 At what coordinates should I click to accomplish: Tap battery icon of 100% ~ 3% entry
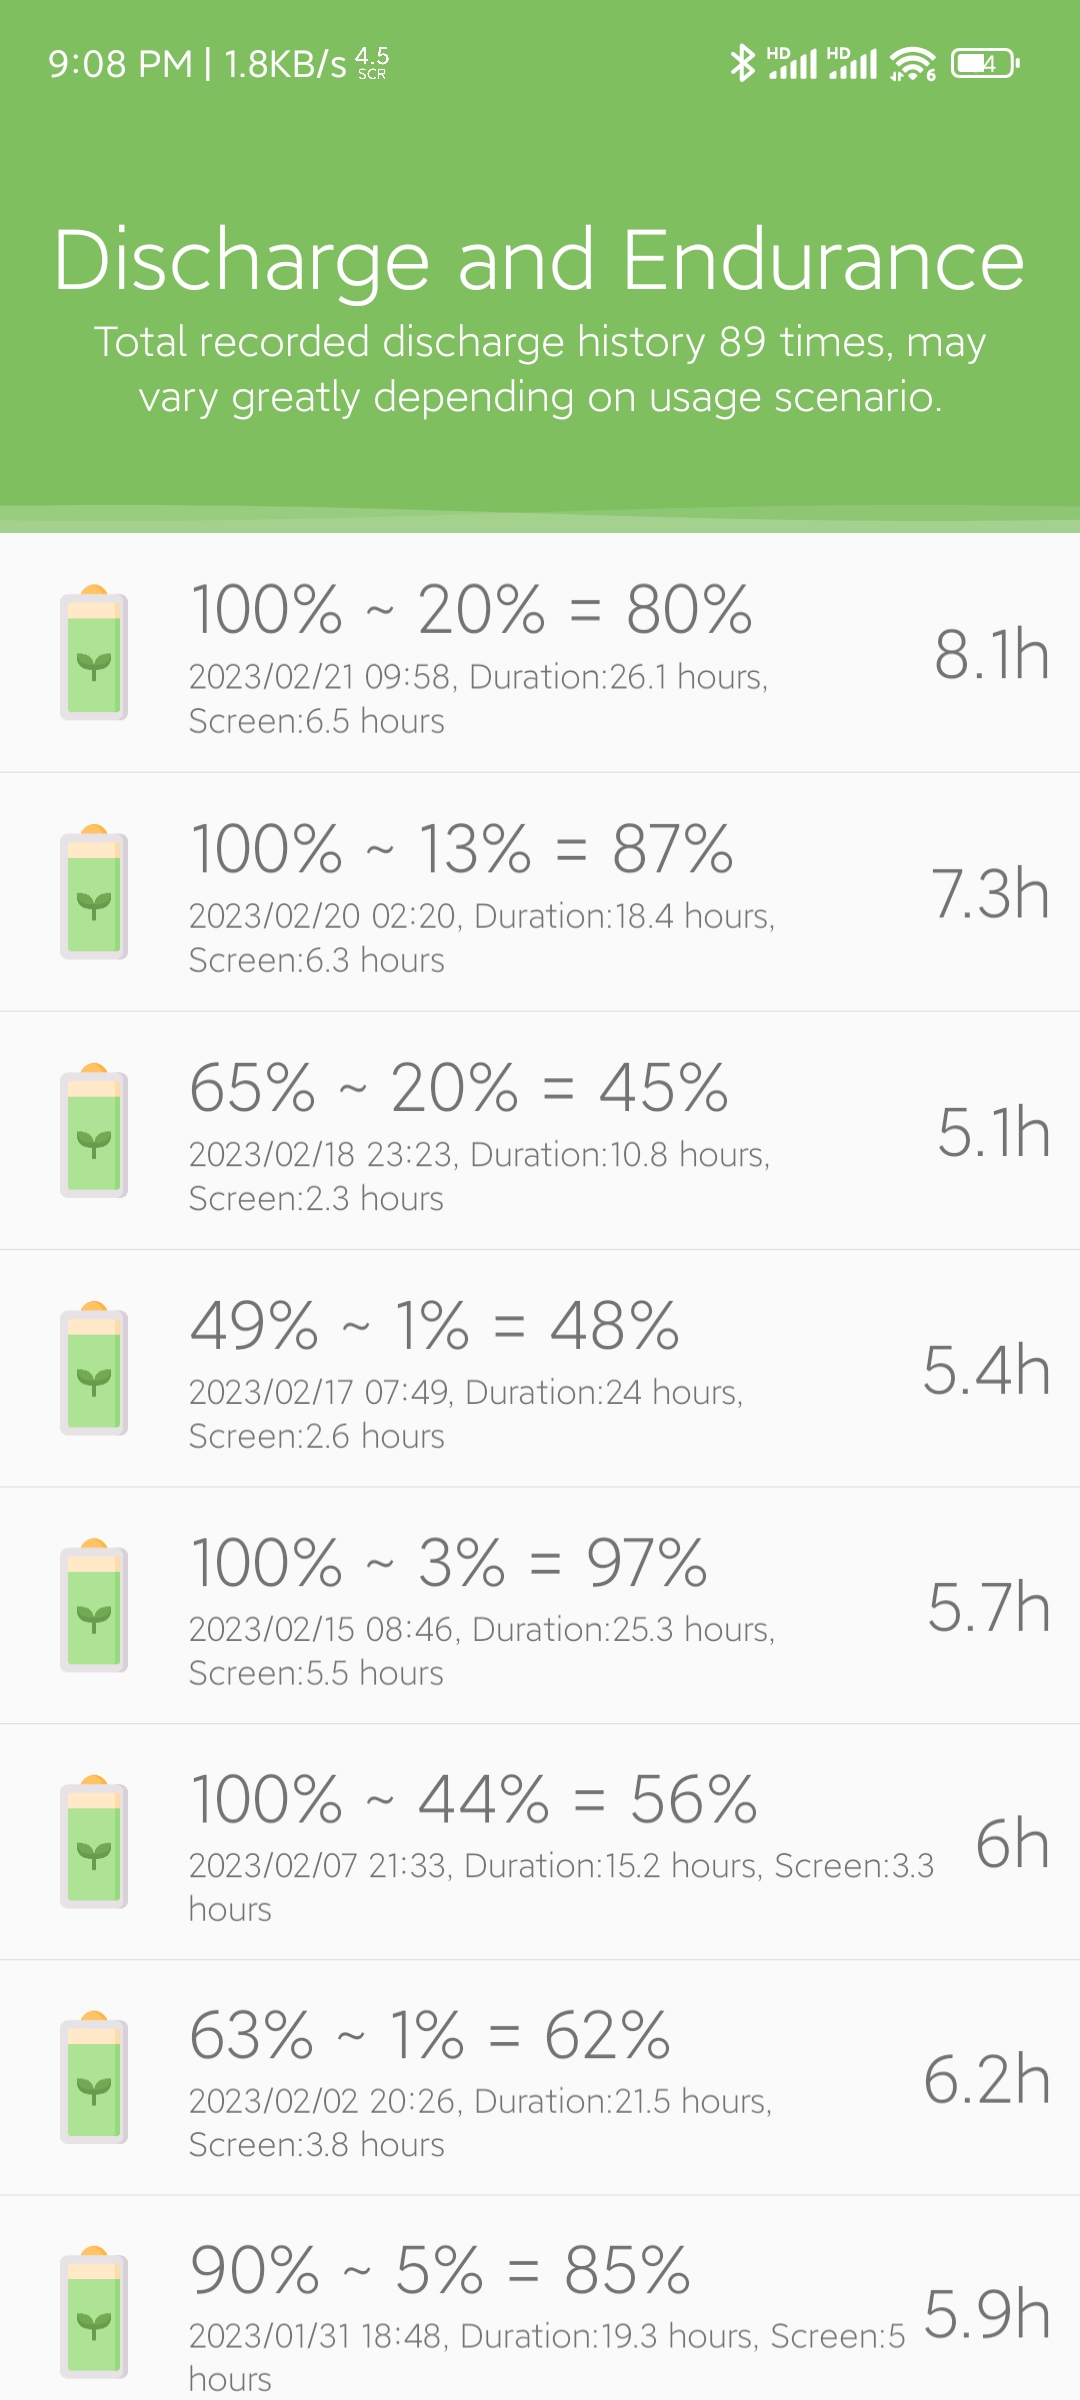(x=94, y=1605)
